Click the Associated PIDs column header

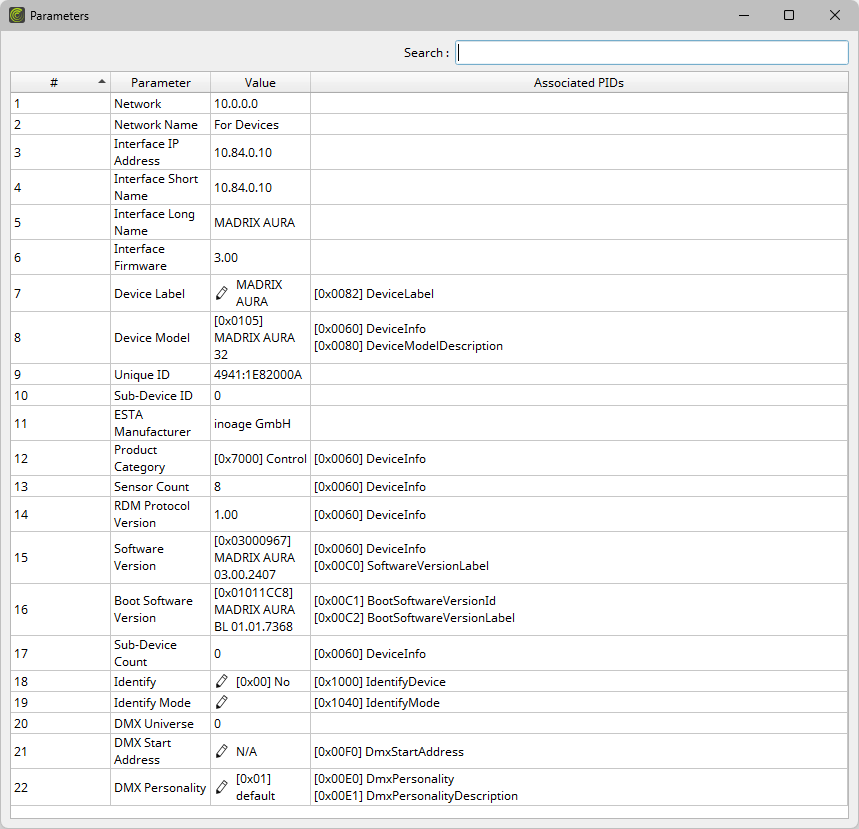pyautogui.click(x=578, y=83)
